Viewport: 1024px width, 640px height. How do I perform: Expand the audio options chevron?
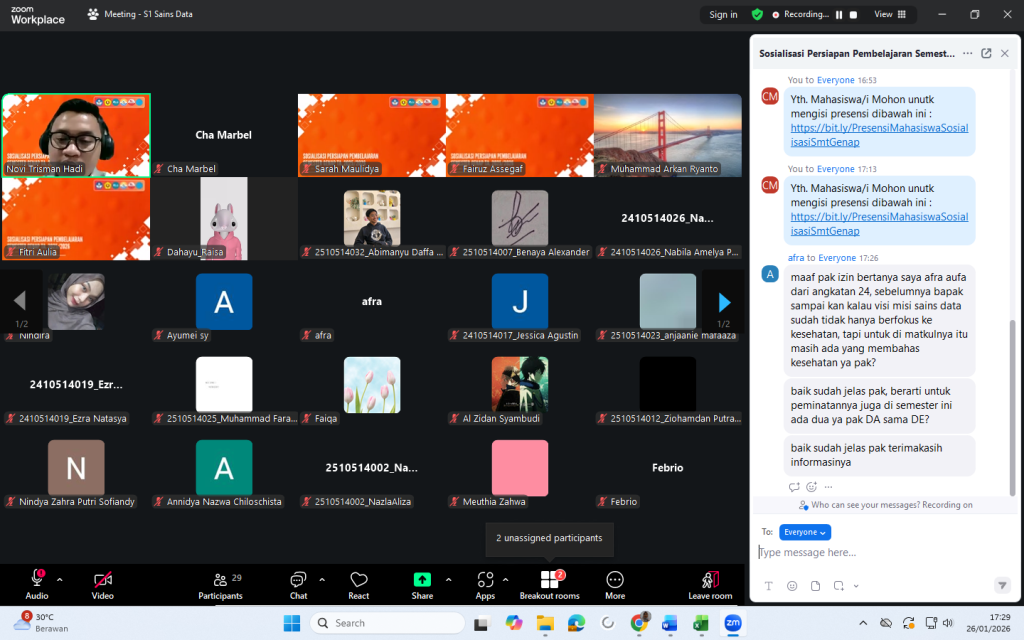[59, 579]
